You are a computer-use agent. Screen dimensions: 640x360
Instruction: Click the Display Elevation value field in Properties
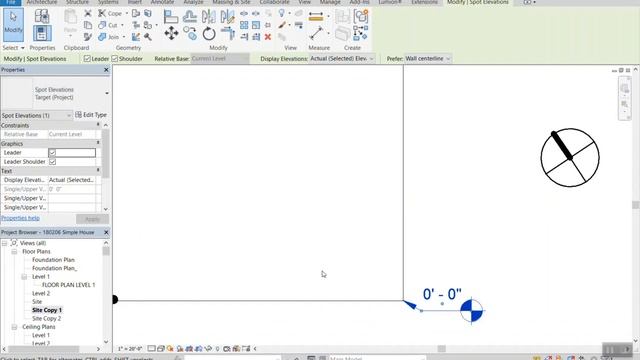point(72,180)
